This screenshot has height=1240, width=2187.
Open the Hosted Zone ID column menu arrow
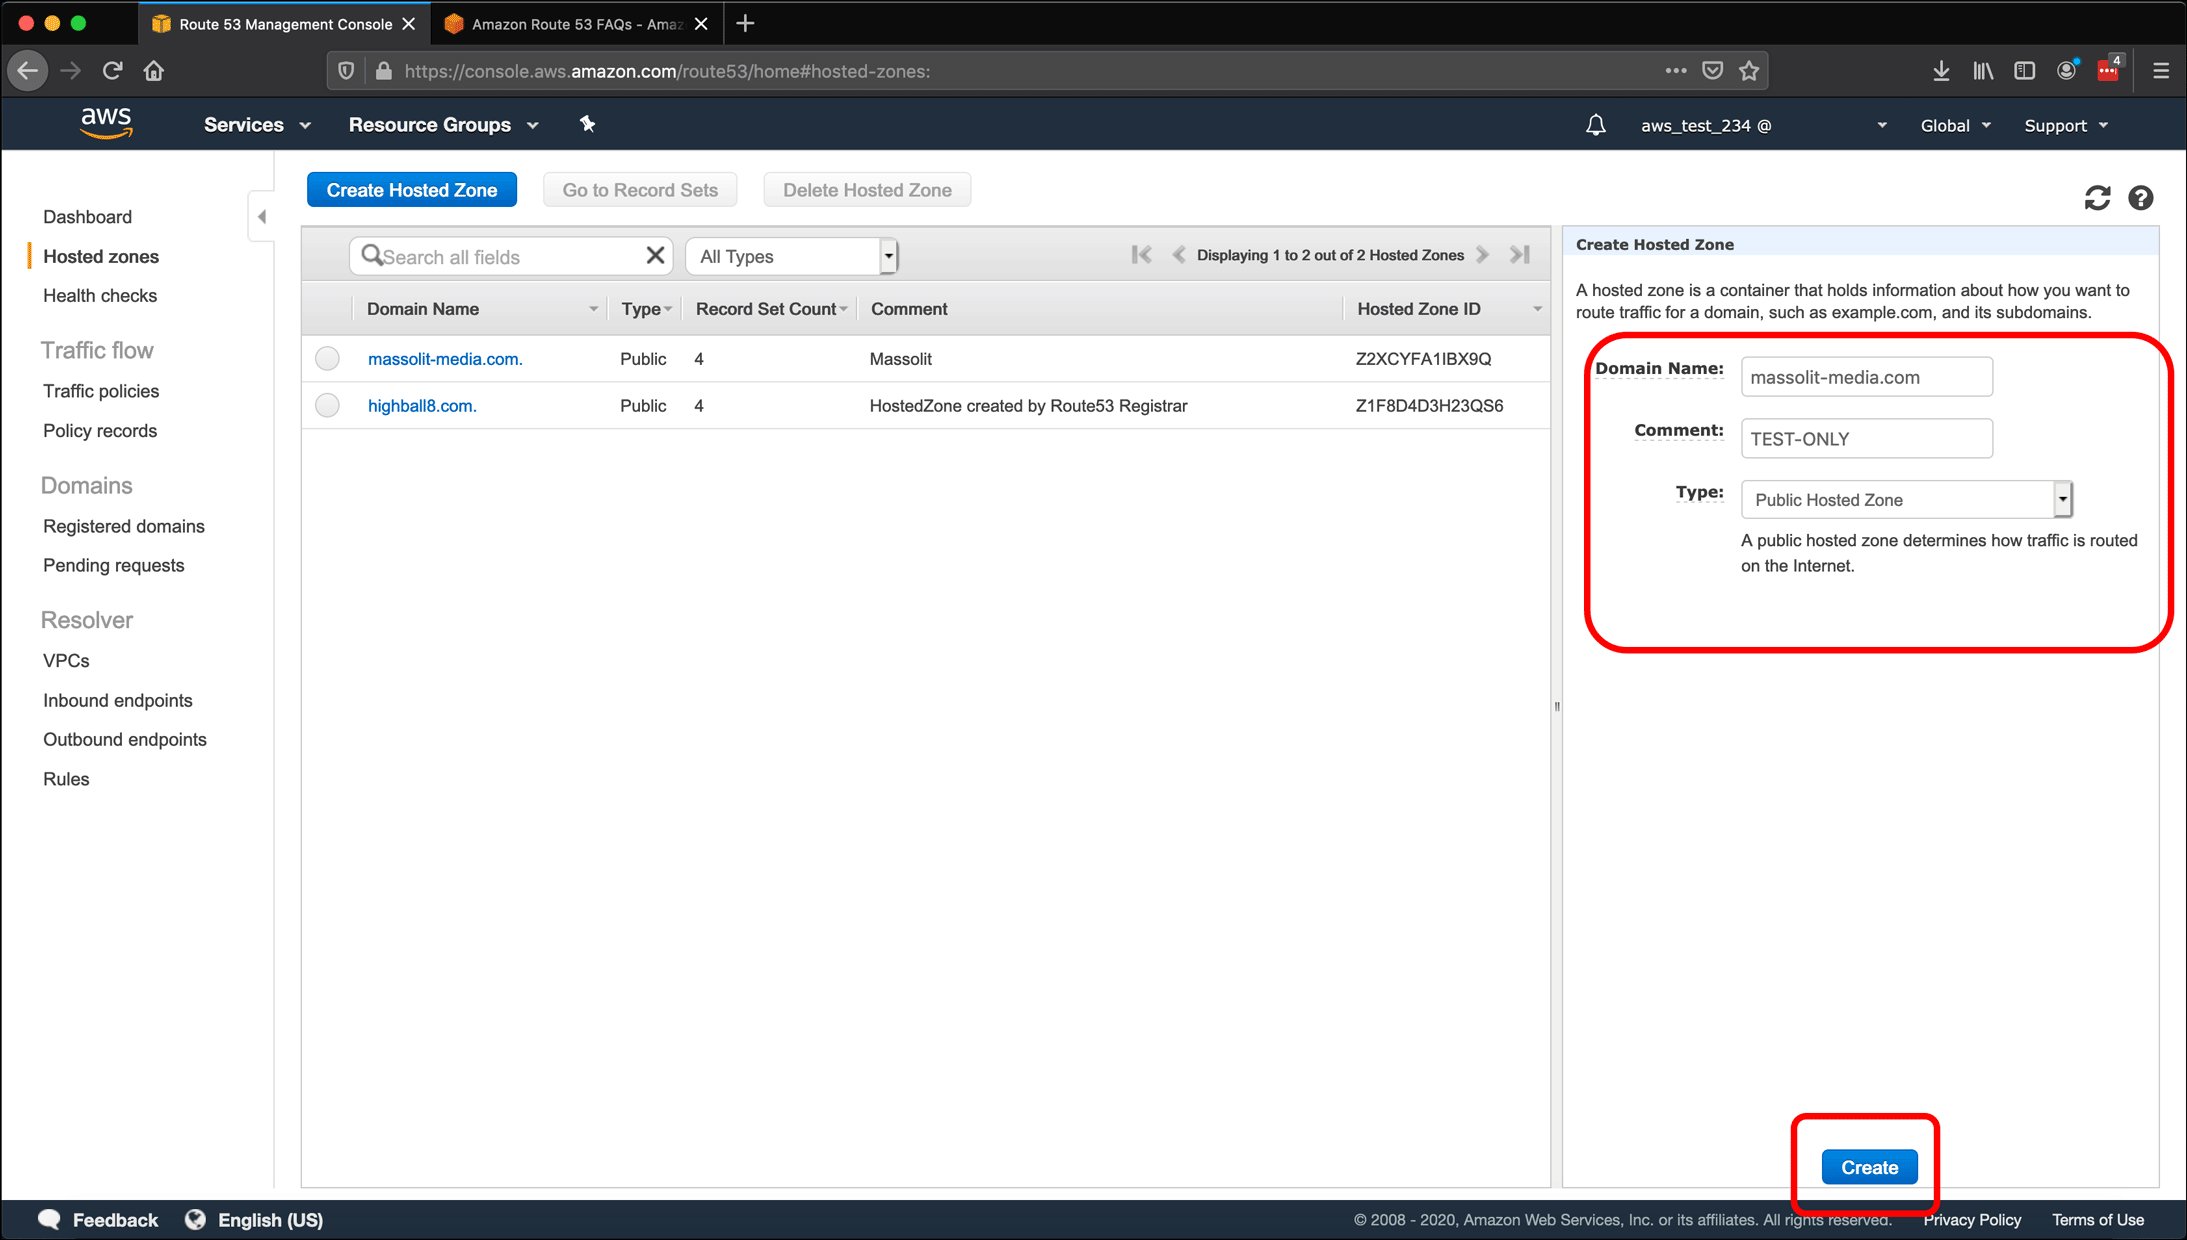(x=1537, y=309)
